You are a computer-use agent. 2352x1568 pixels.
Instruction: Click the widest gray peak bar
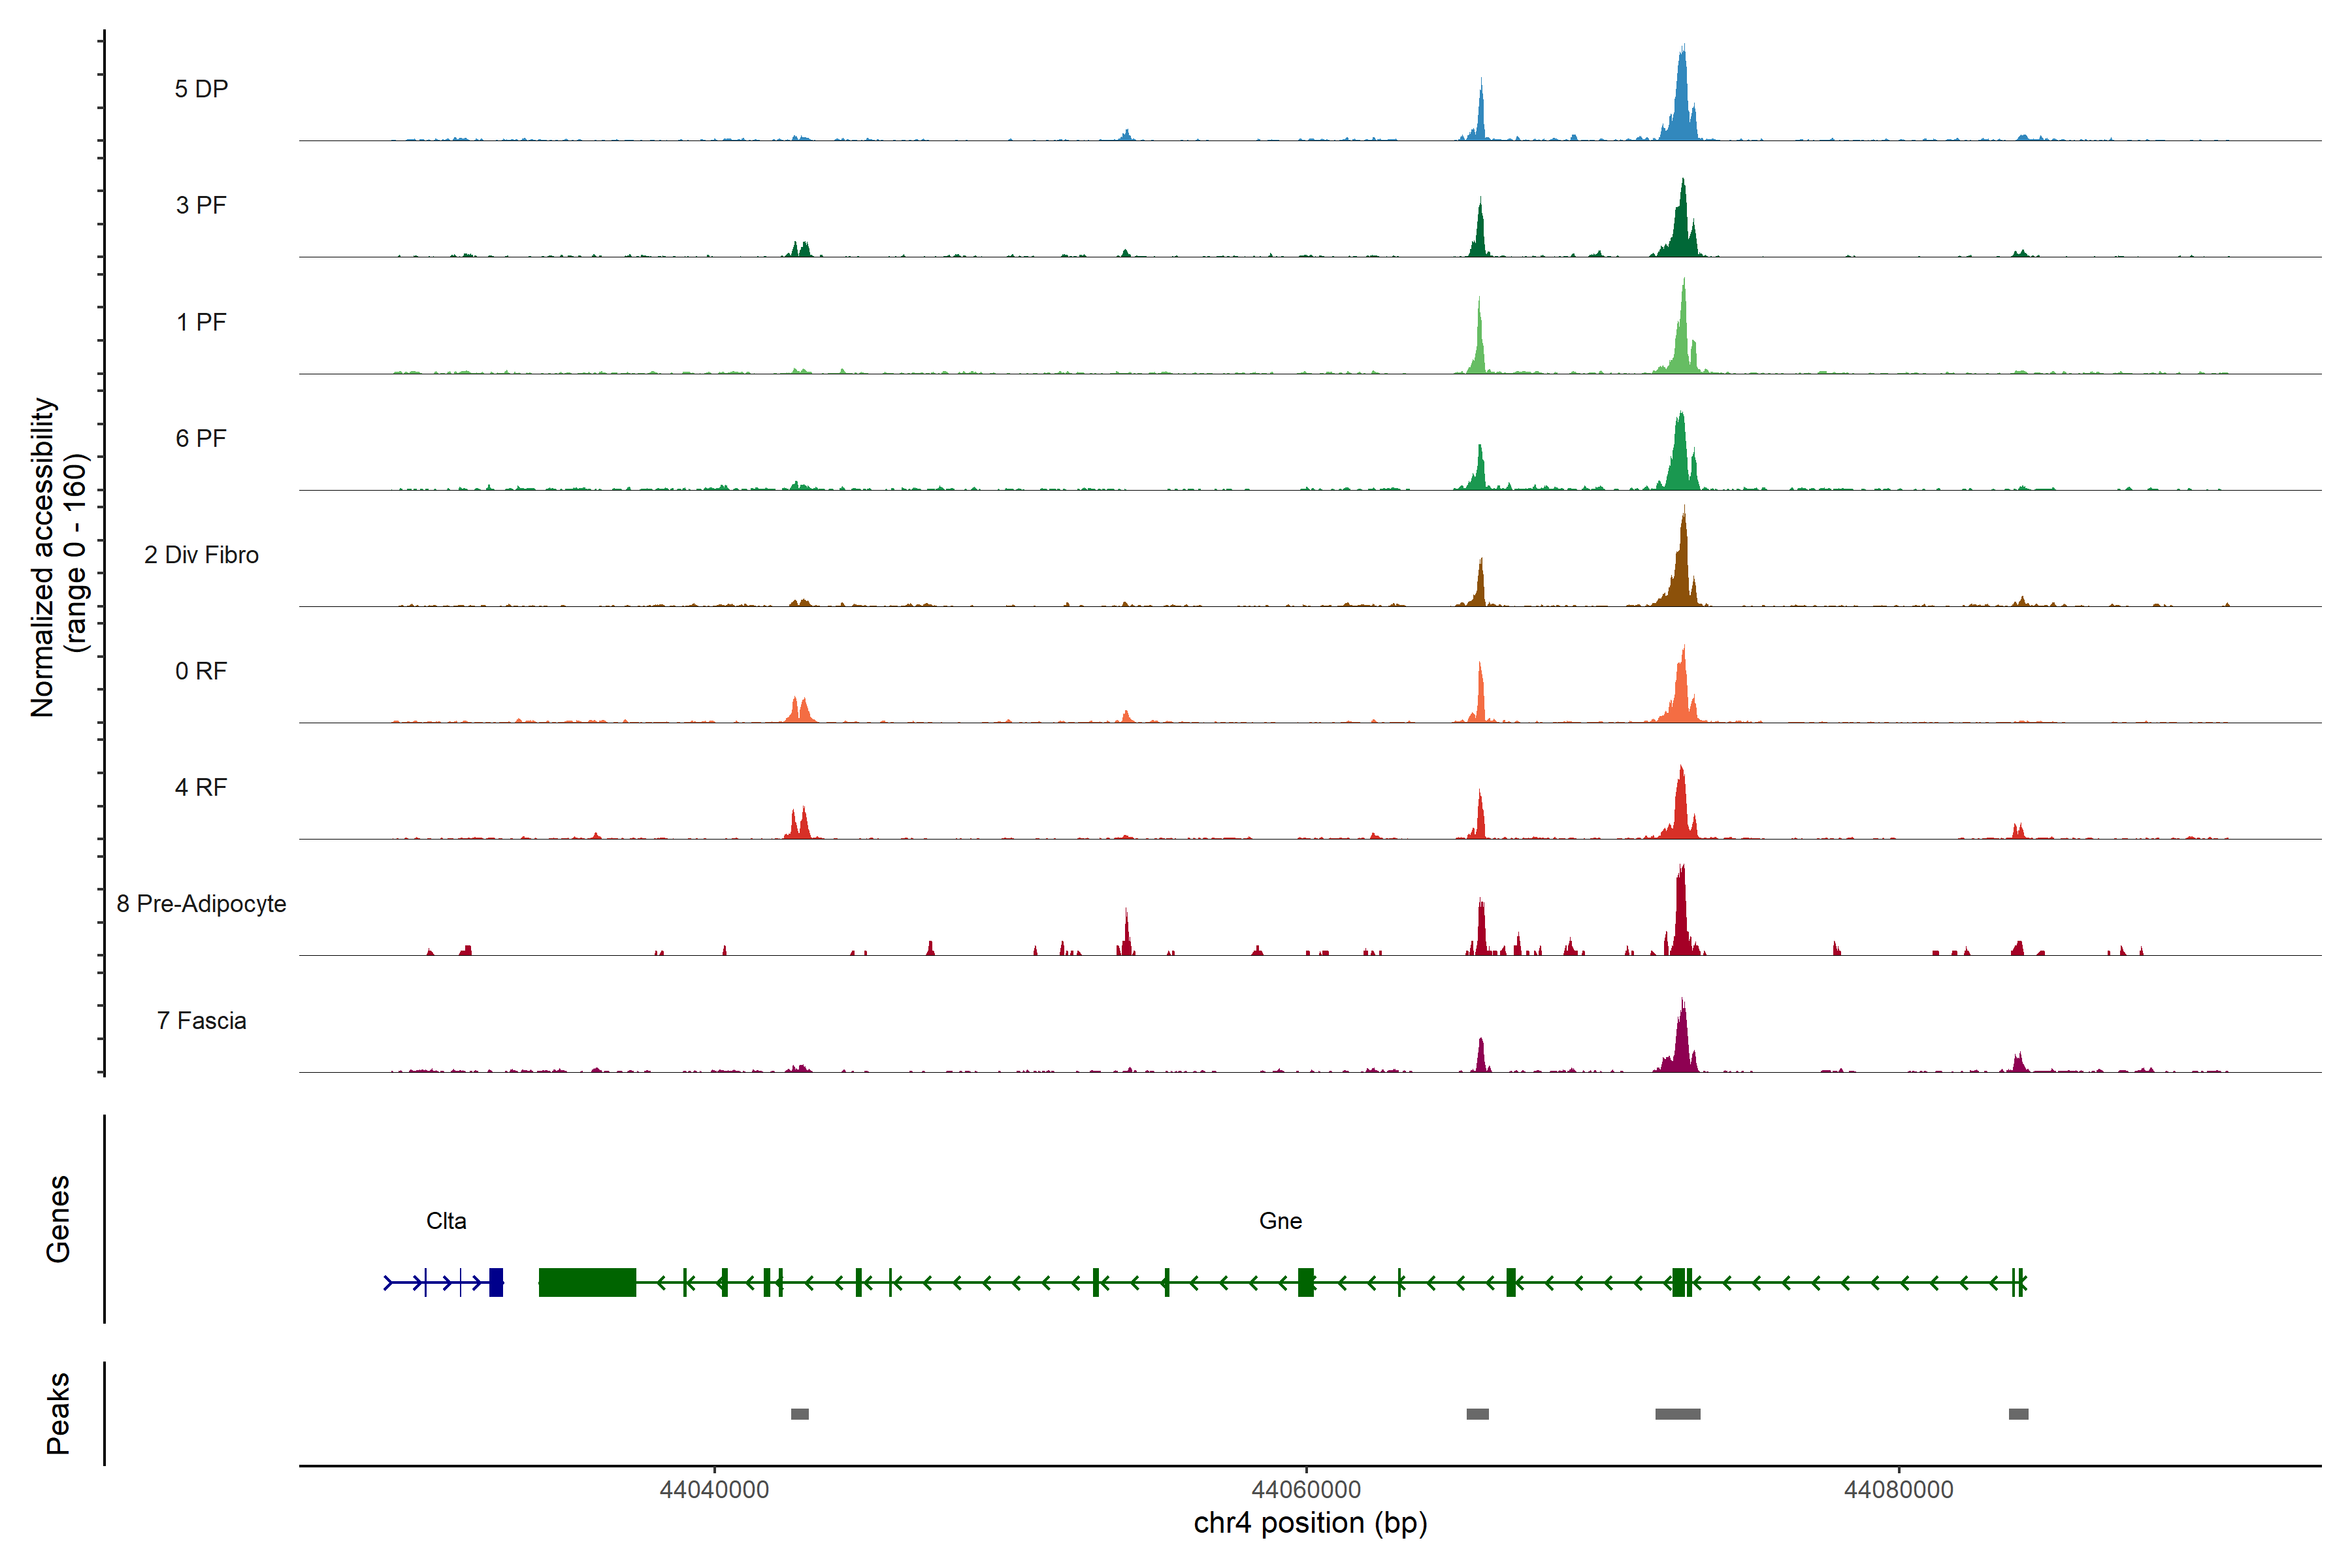pos(1677,1414)
